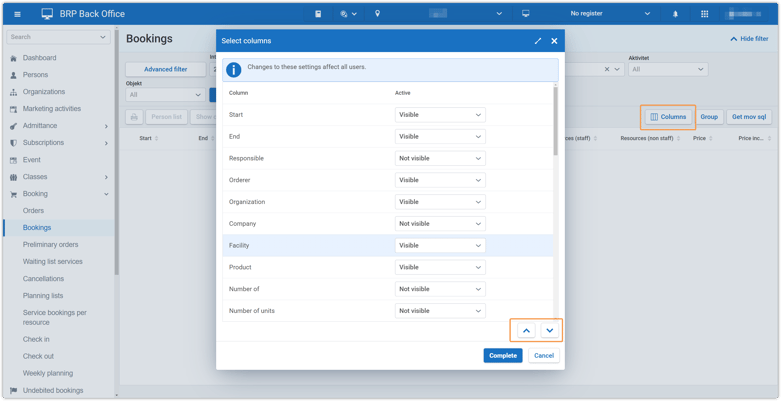This screenshot has width=781, height=401.
Task: Click the Hide filter link
Action: tap(750, 39)
